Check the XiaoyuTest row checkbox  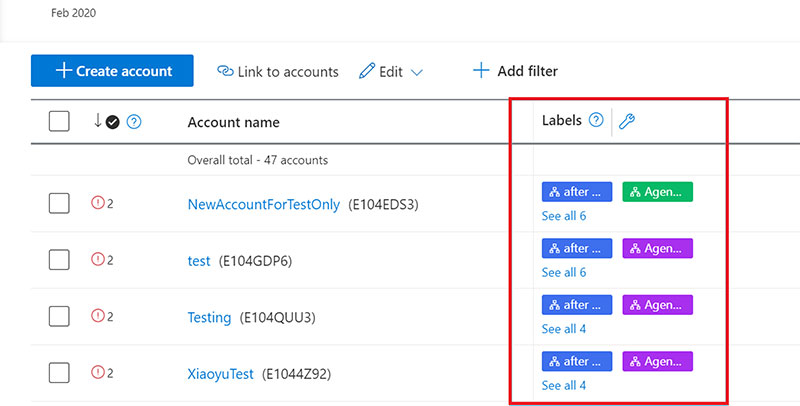(59, 373)
